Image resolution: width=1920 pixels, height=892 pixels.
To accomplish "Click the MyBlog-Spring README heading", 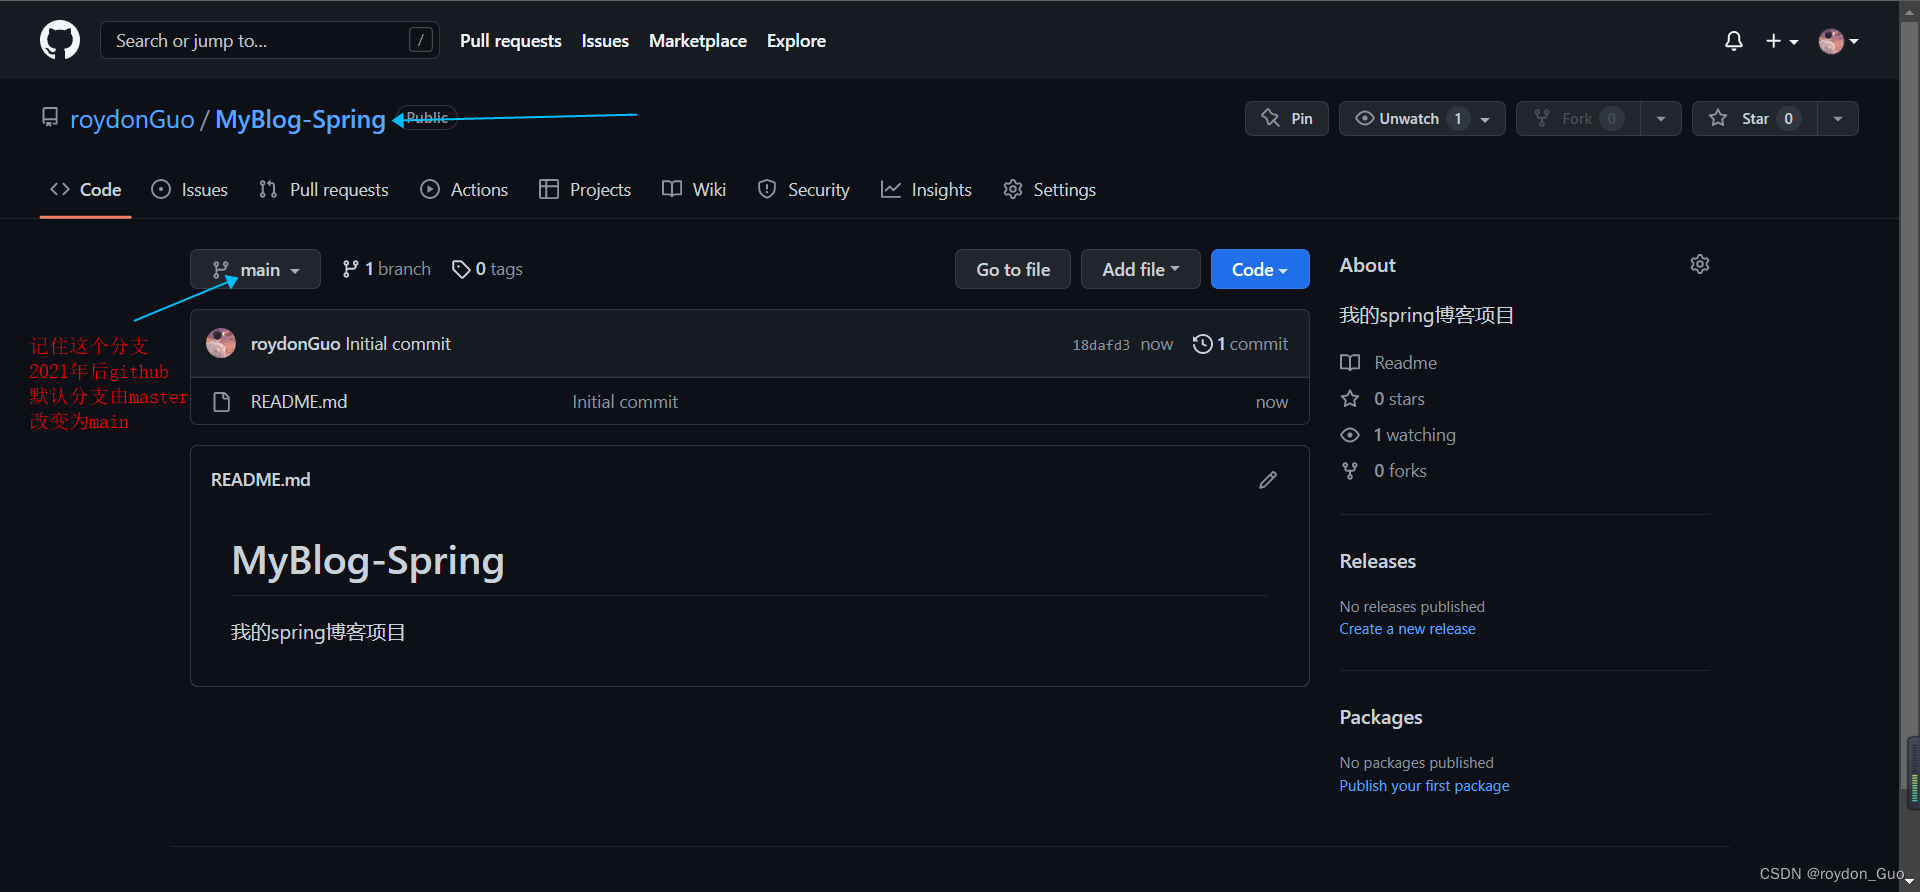I will pyautogui.click(x=368, y=561).
